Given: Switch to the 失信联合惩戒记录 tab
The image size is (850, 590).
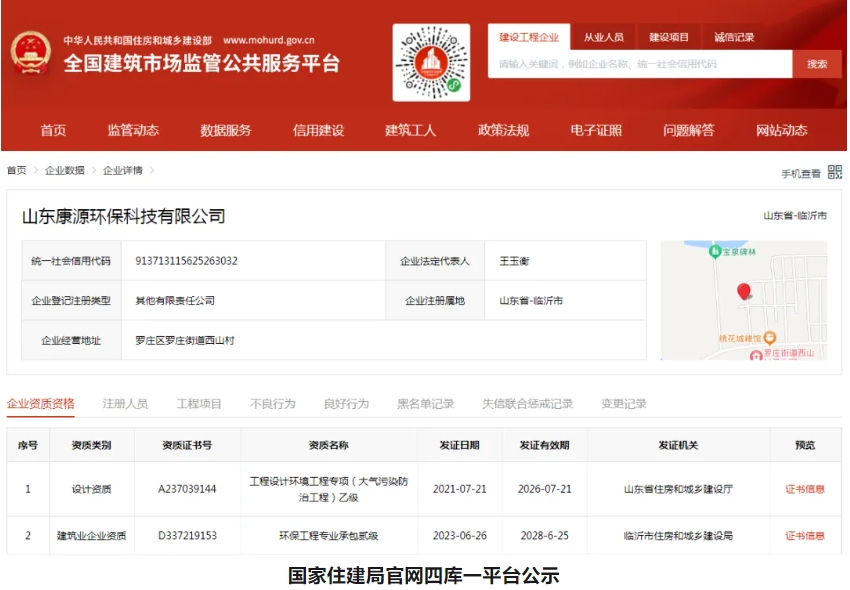Looking at the screenshot, I should click(x=527, y=403).
